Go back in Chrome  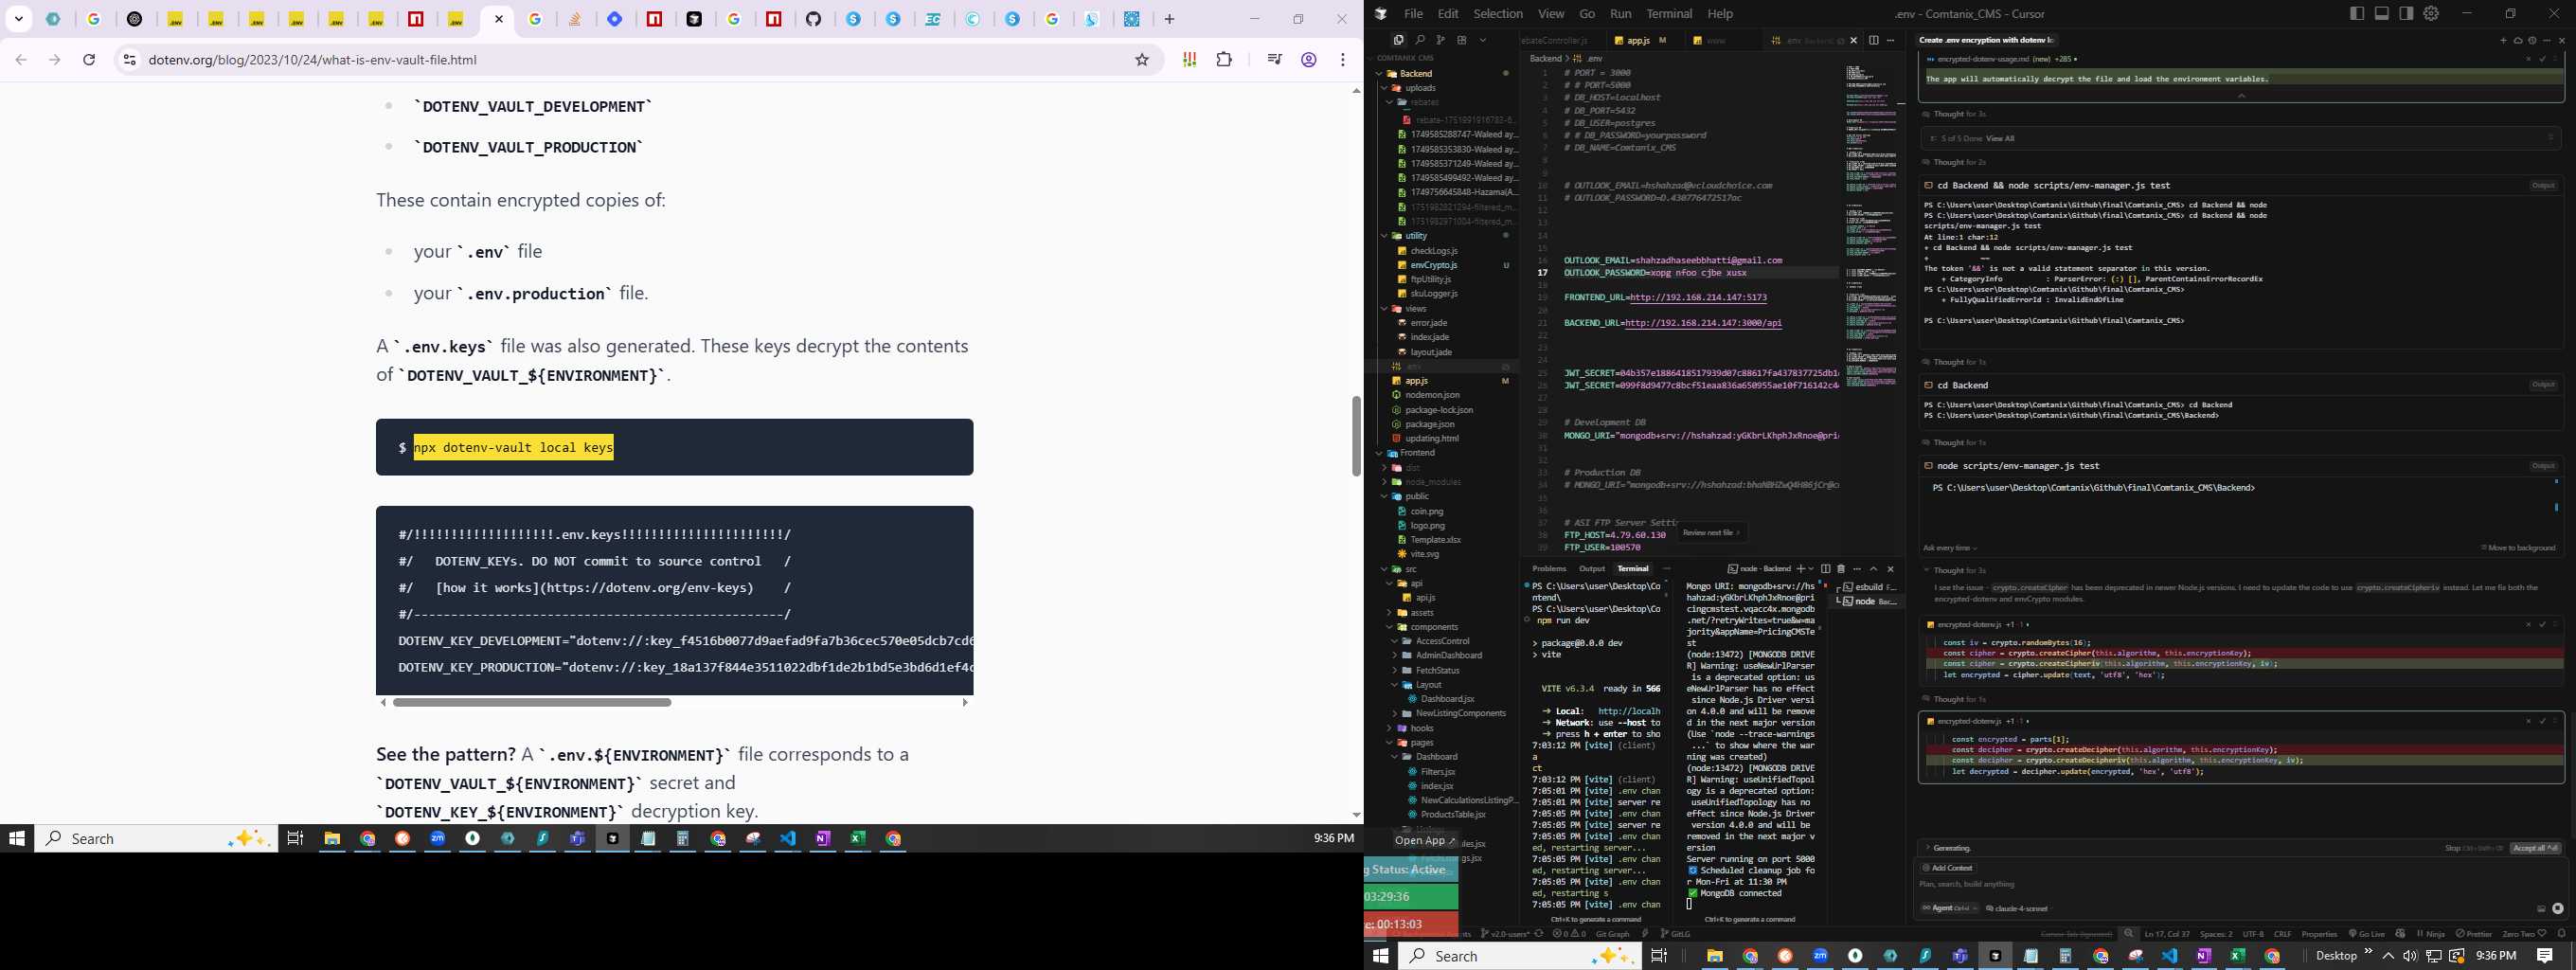pos(21,60)
